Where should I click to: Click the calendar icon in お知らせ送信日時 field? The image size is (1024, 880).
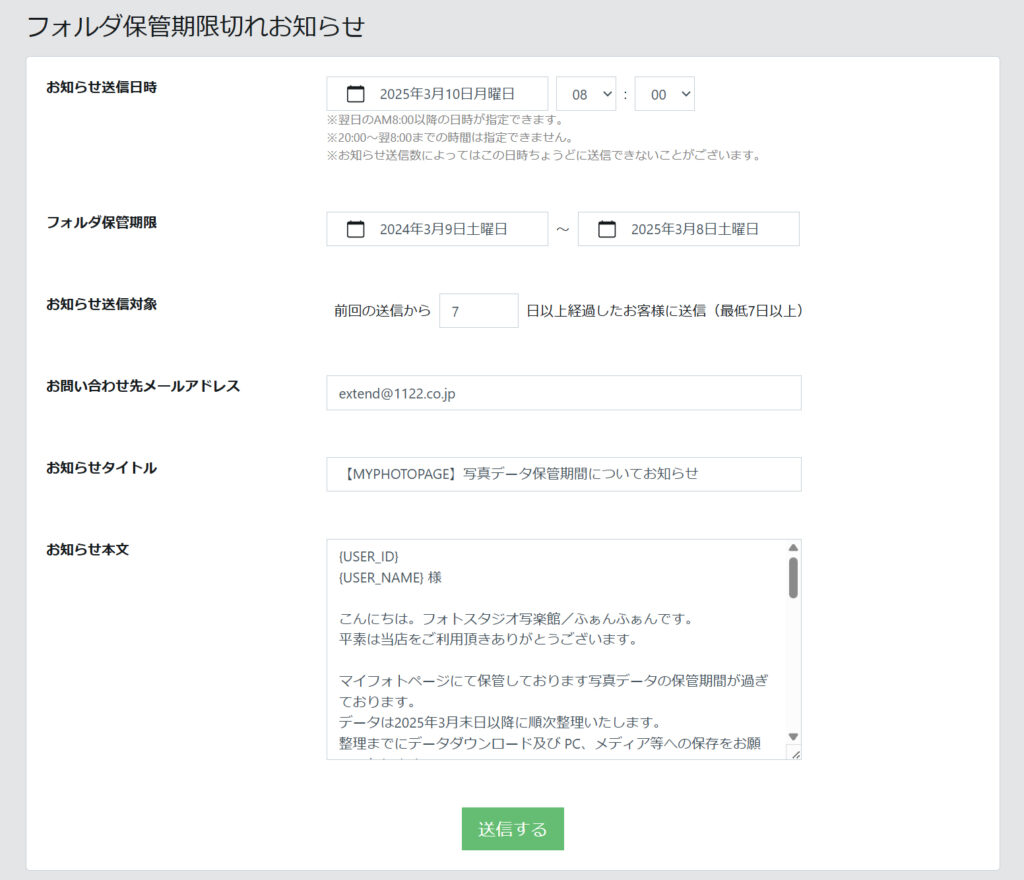[355, 94]
